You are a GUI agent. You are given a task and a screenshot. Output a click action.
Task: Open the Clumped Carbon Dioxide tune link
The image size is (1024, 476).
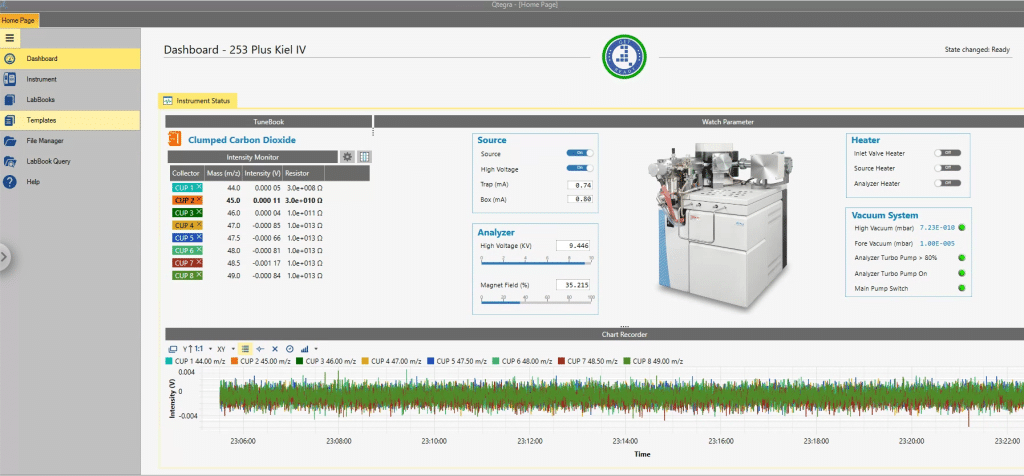coord(242,140)
